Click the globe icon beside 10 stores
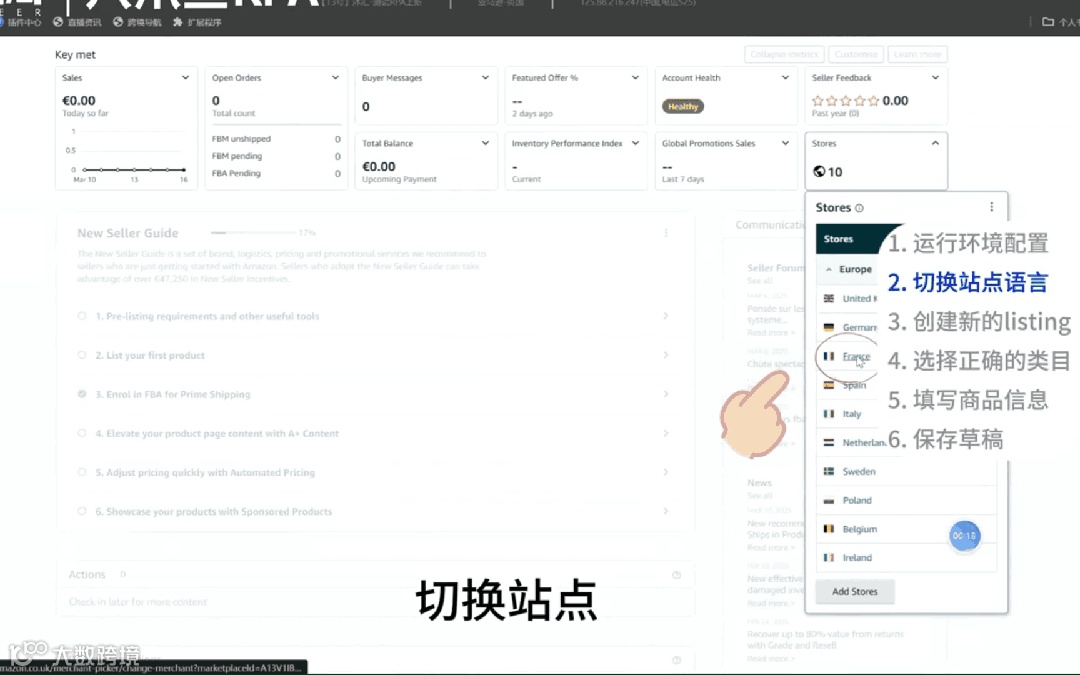The width and height of the screenshot is (1080, 675). click(x=819, y=172)
